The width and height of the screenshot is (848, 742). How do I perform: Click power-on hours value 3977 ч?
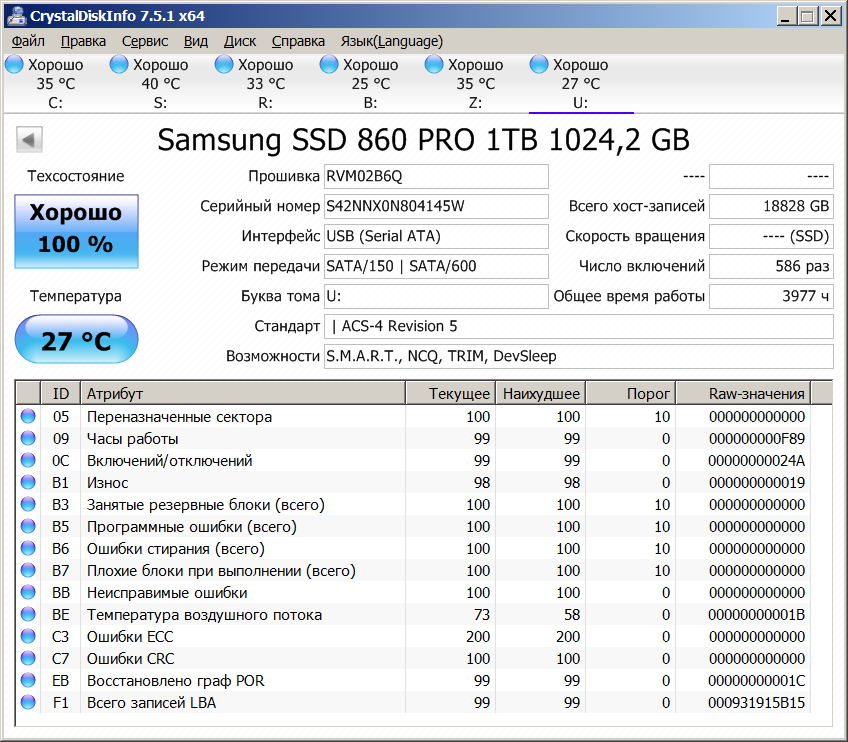tap(771, 296)
